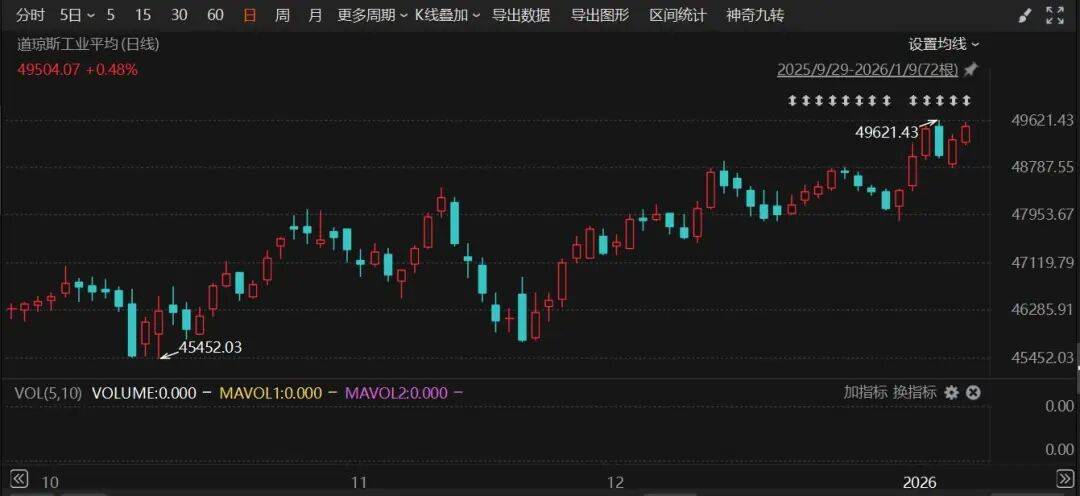Open the 设置均线 dropdown
1080x496 pixels.
pyautogui.click(x=943, y=44)
